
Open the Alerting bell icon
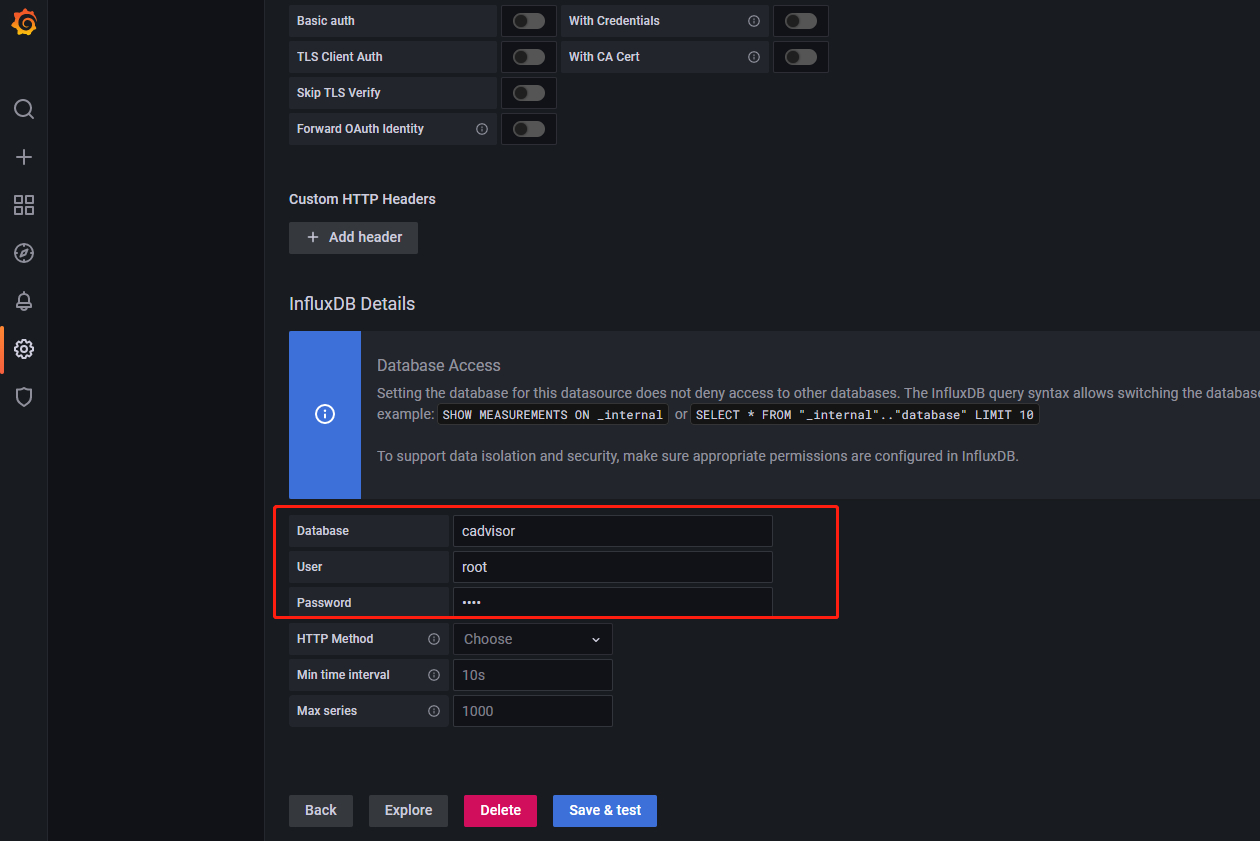click(x=24, y=301)
